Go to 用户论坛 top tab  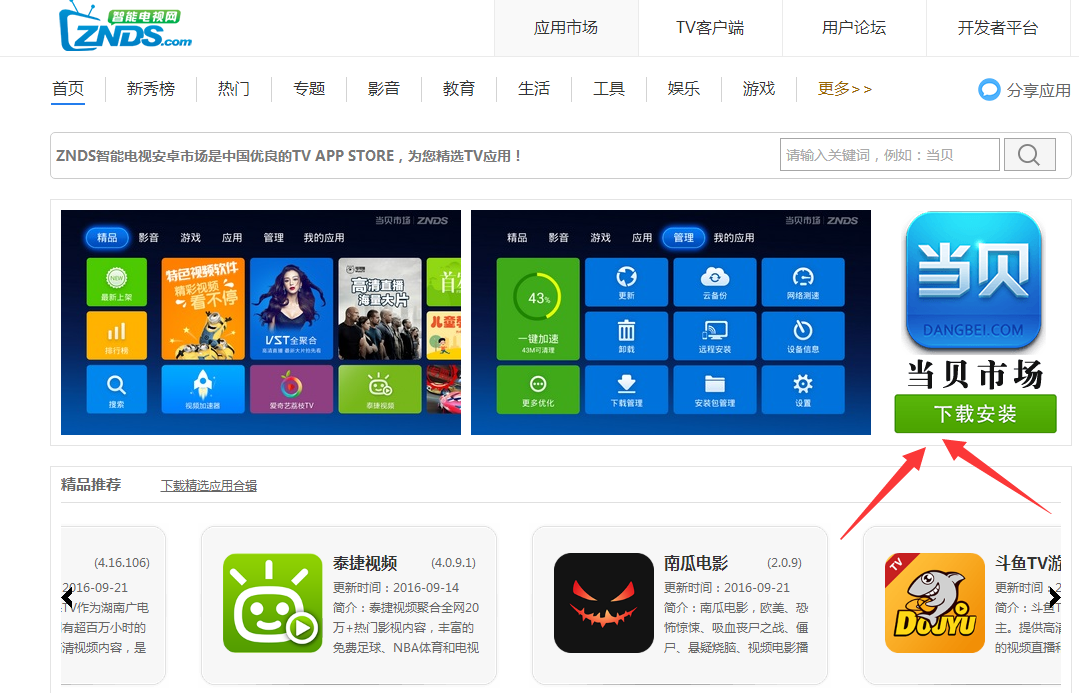pyautogui.click(x=853, y=28)
